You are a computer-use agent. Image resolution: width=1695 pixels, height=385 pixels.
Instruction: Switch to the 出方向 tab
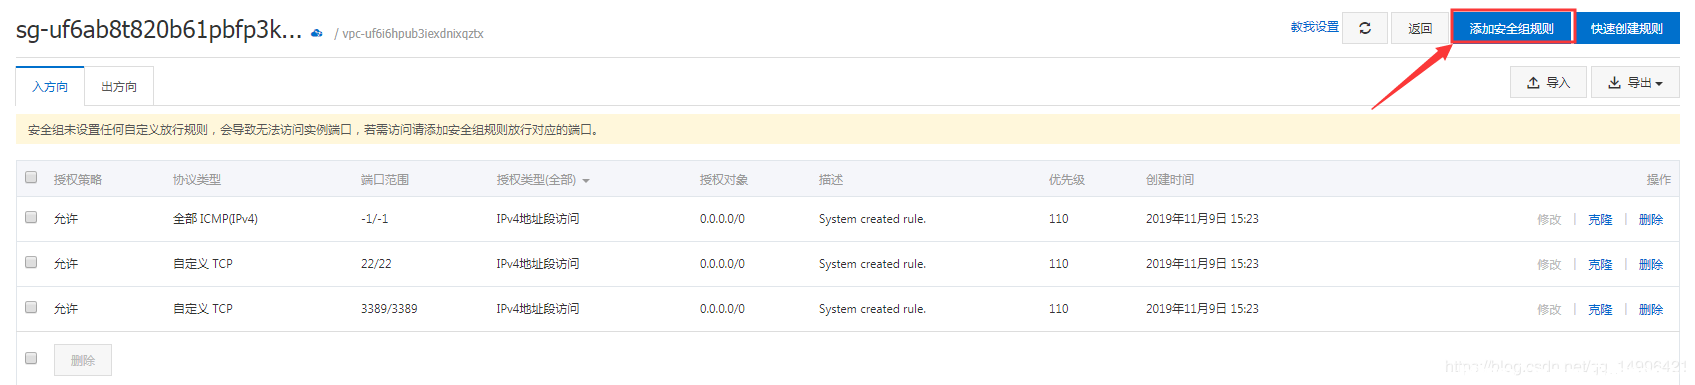point(119,87)
